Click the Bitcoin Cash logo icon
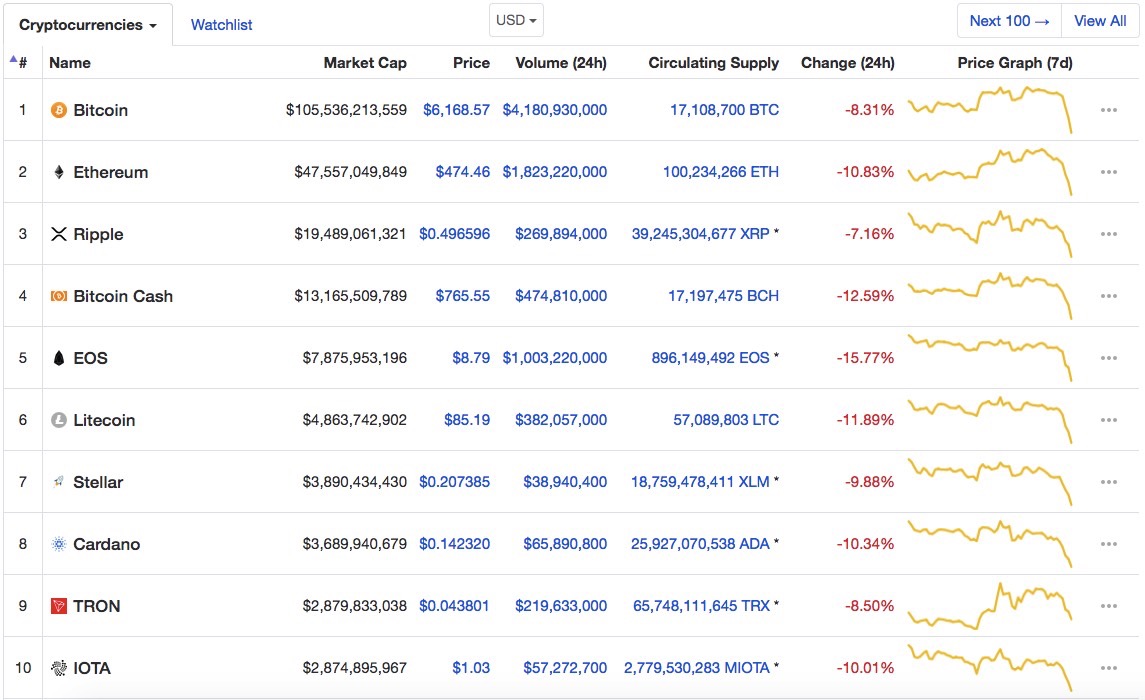1145x700 pixels. coord(58,296)
